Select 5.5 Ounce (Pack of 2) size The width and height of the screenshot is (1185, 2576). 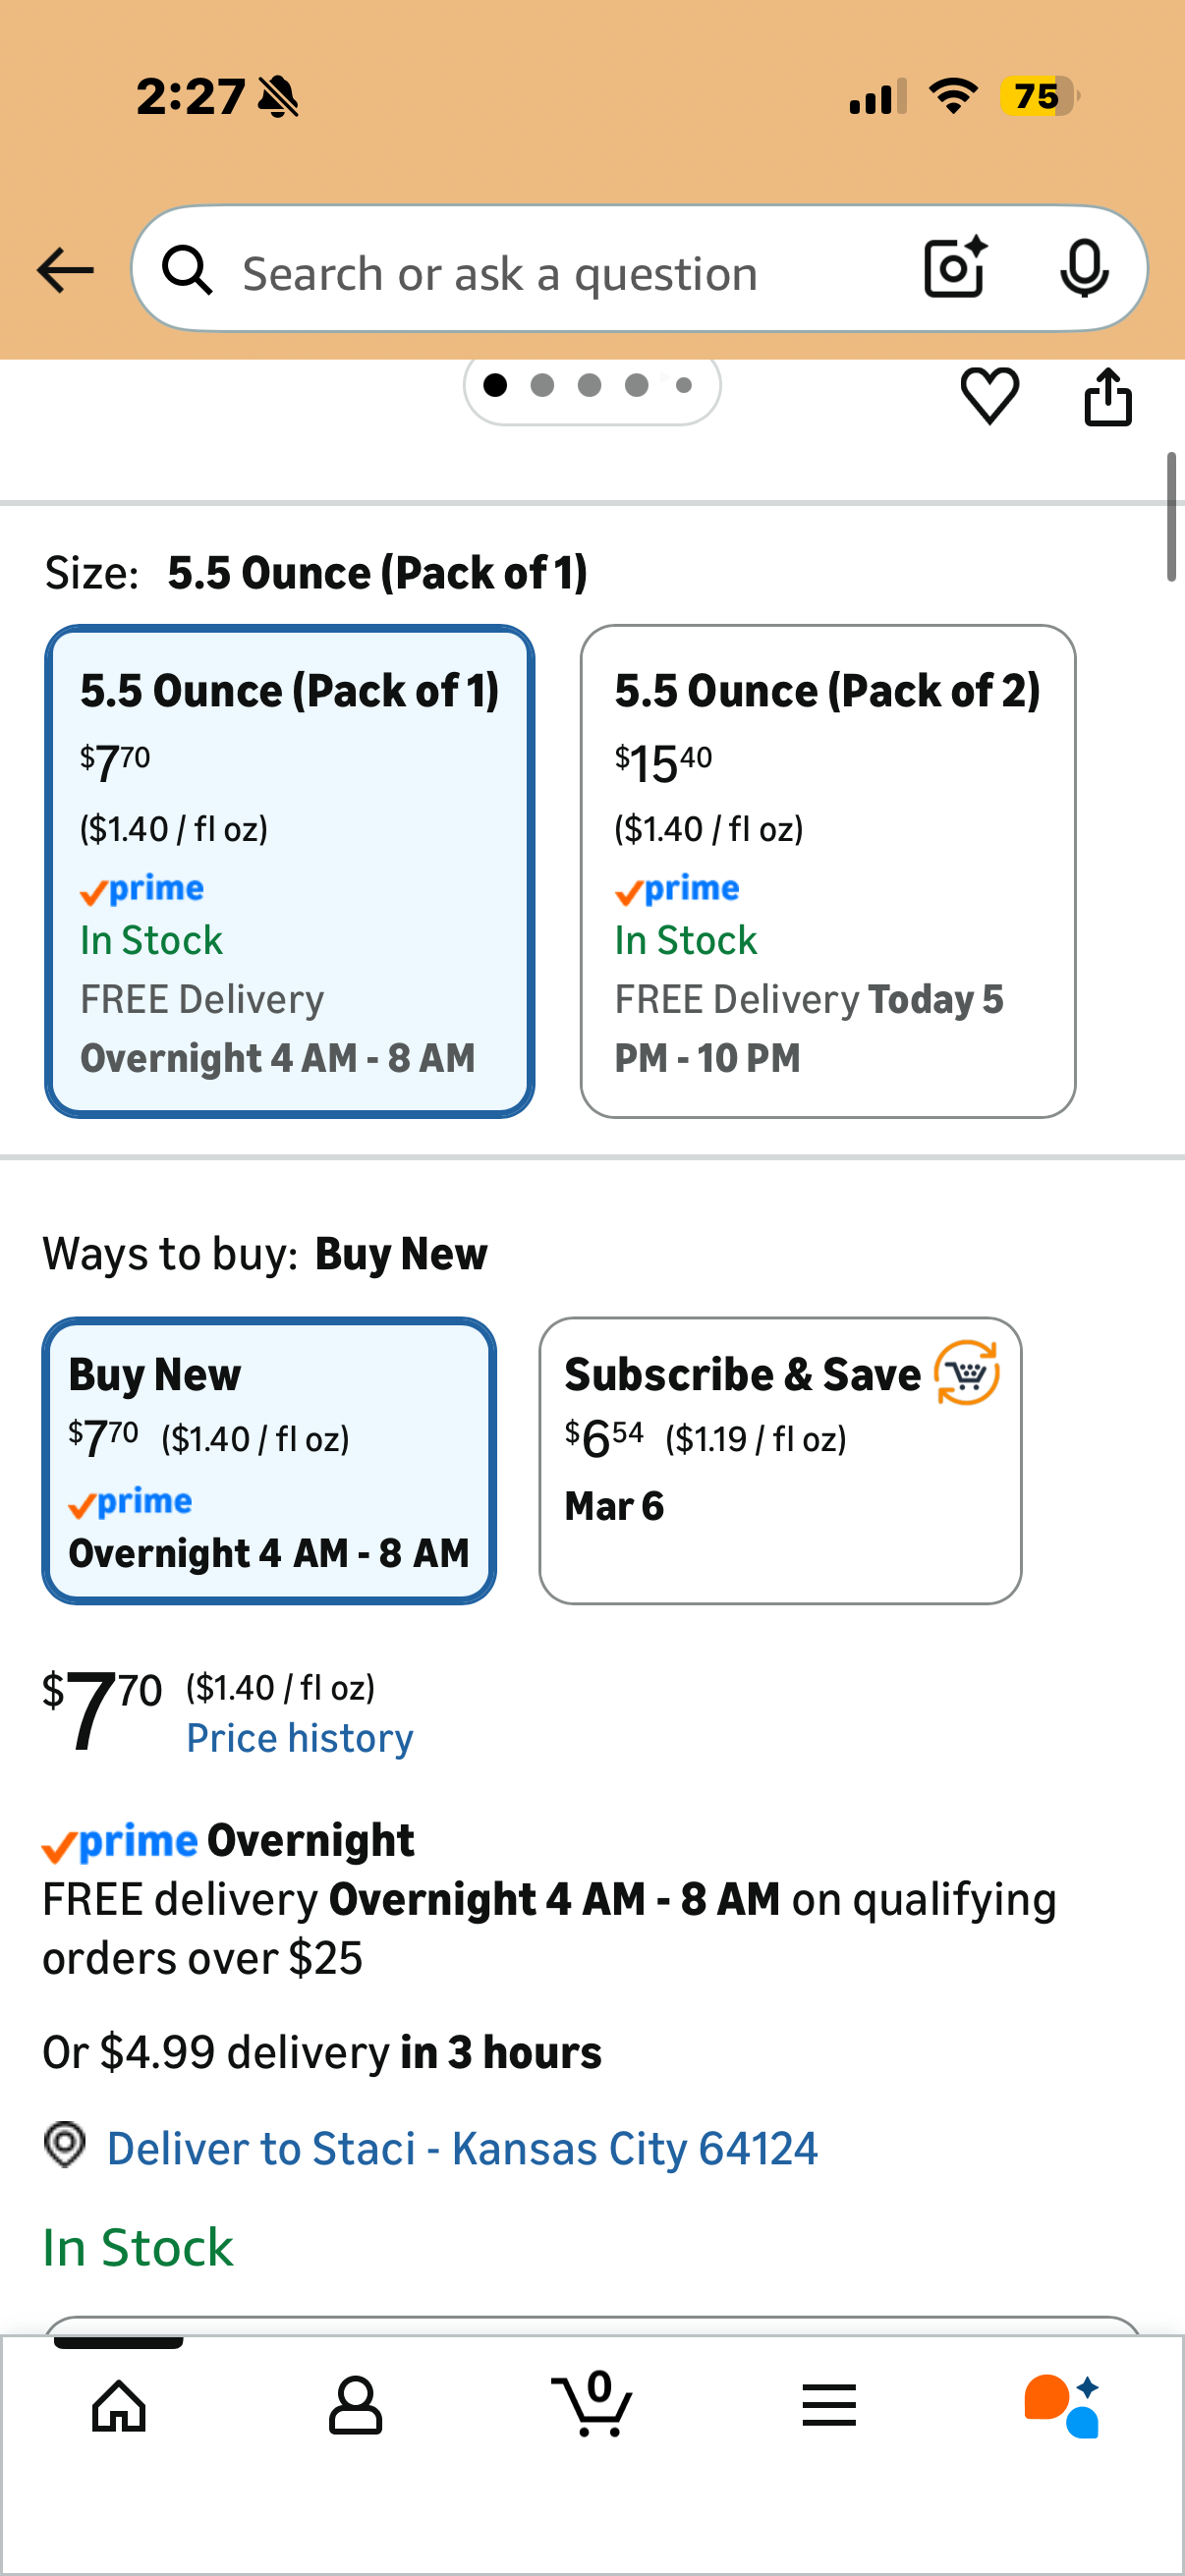click(827, 871)
